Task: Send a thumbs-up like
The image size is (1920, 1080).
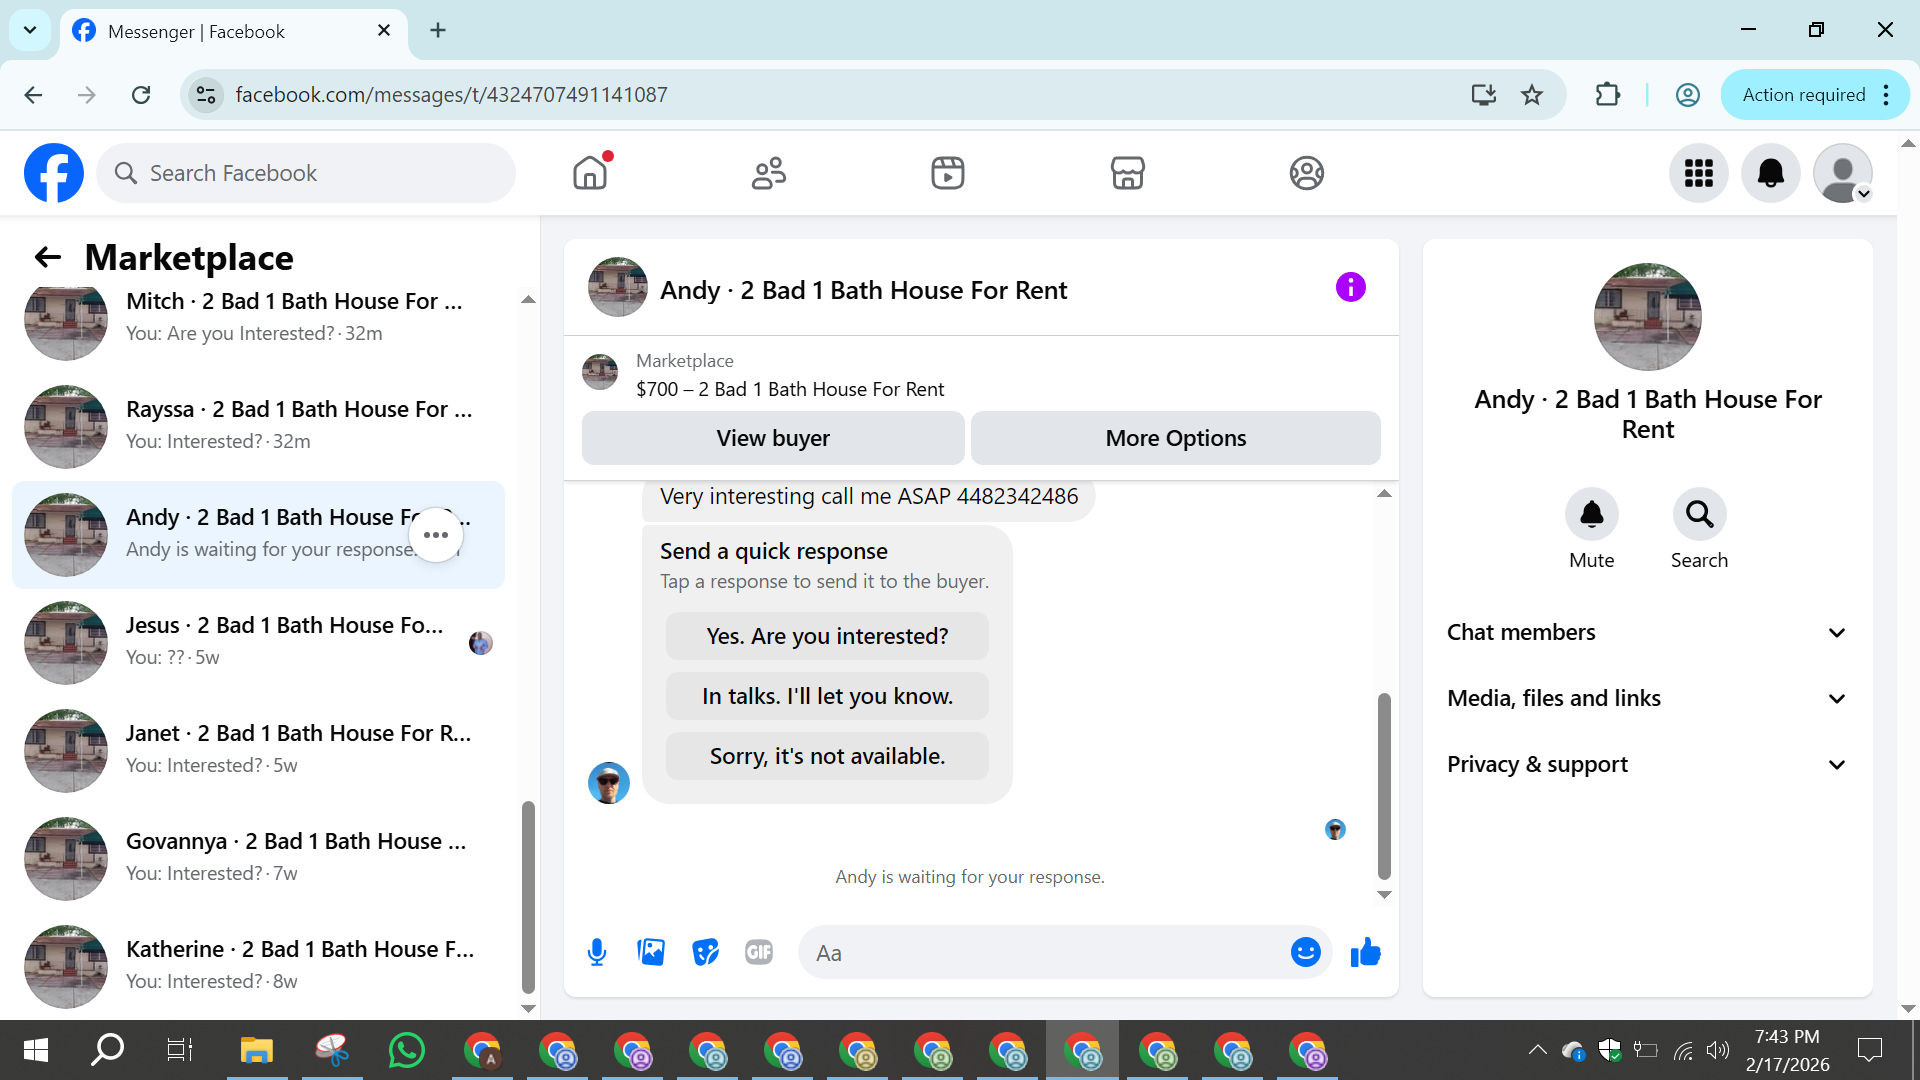Action: [1365, 952]
